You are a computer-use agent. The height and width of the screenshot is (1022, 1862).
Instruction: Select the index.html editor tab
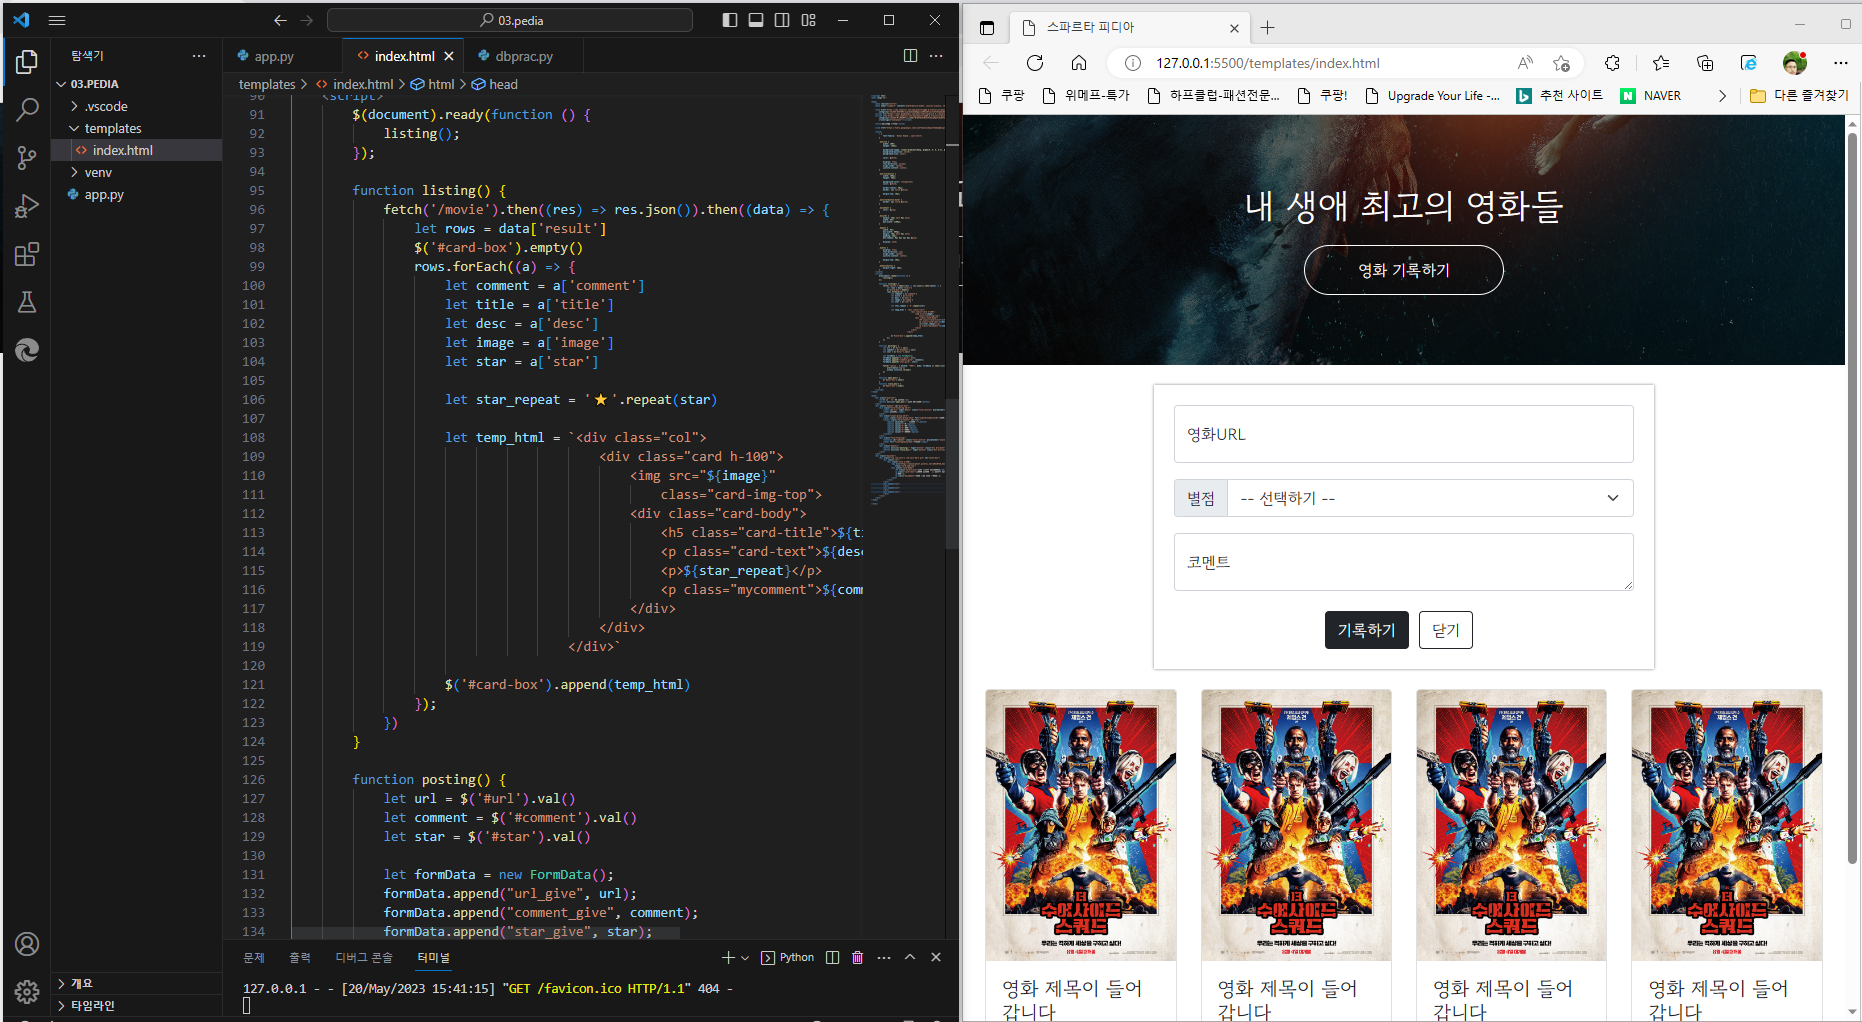tap(404, 56)
